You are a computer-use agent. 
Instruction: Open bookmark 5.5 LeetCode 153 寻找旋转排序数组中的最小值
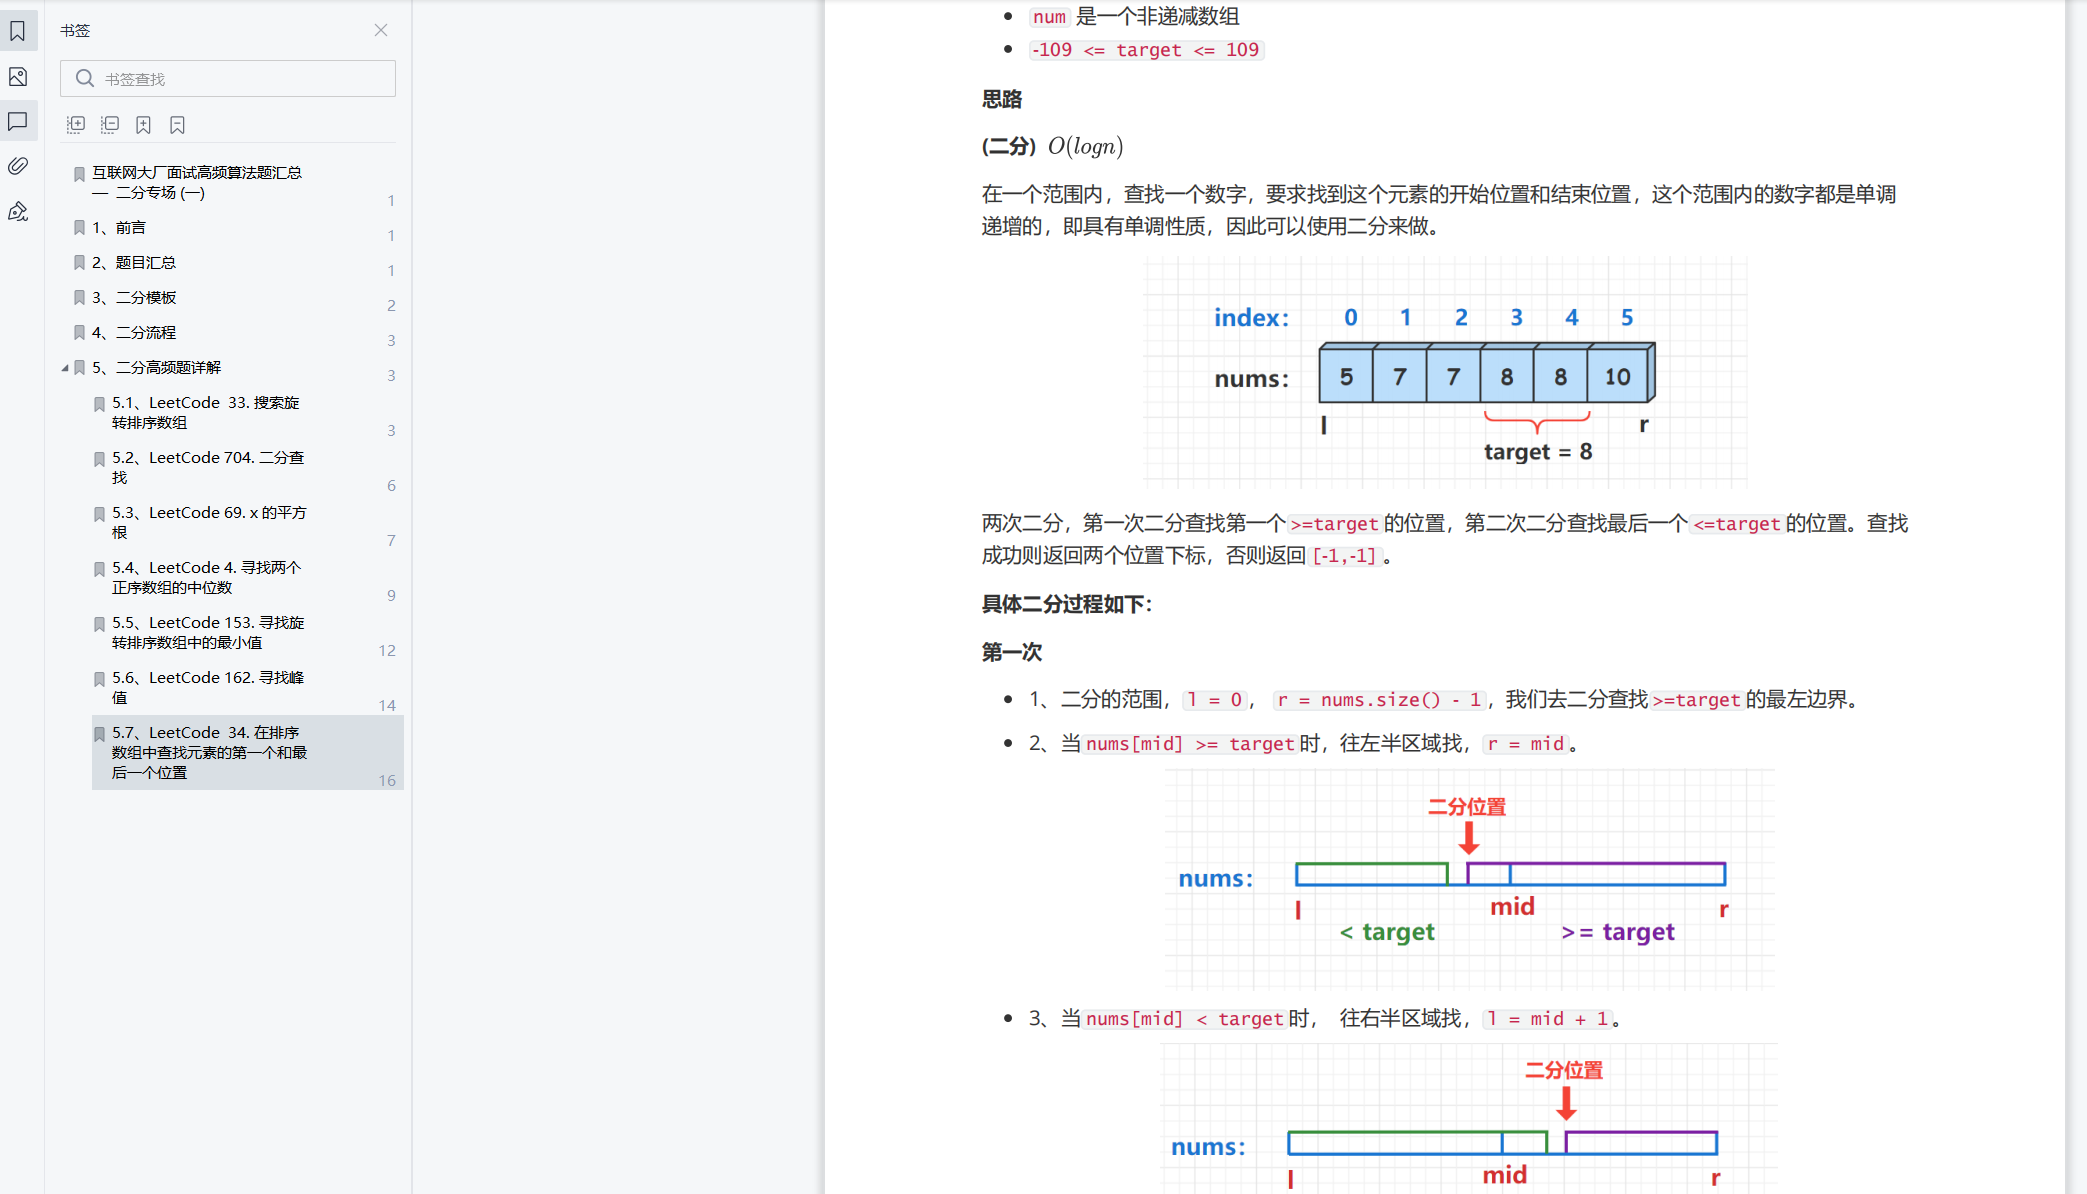pos(208,633)
